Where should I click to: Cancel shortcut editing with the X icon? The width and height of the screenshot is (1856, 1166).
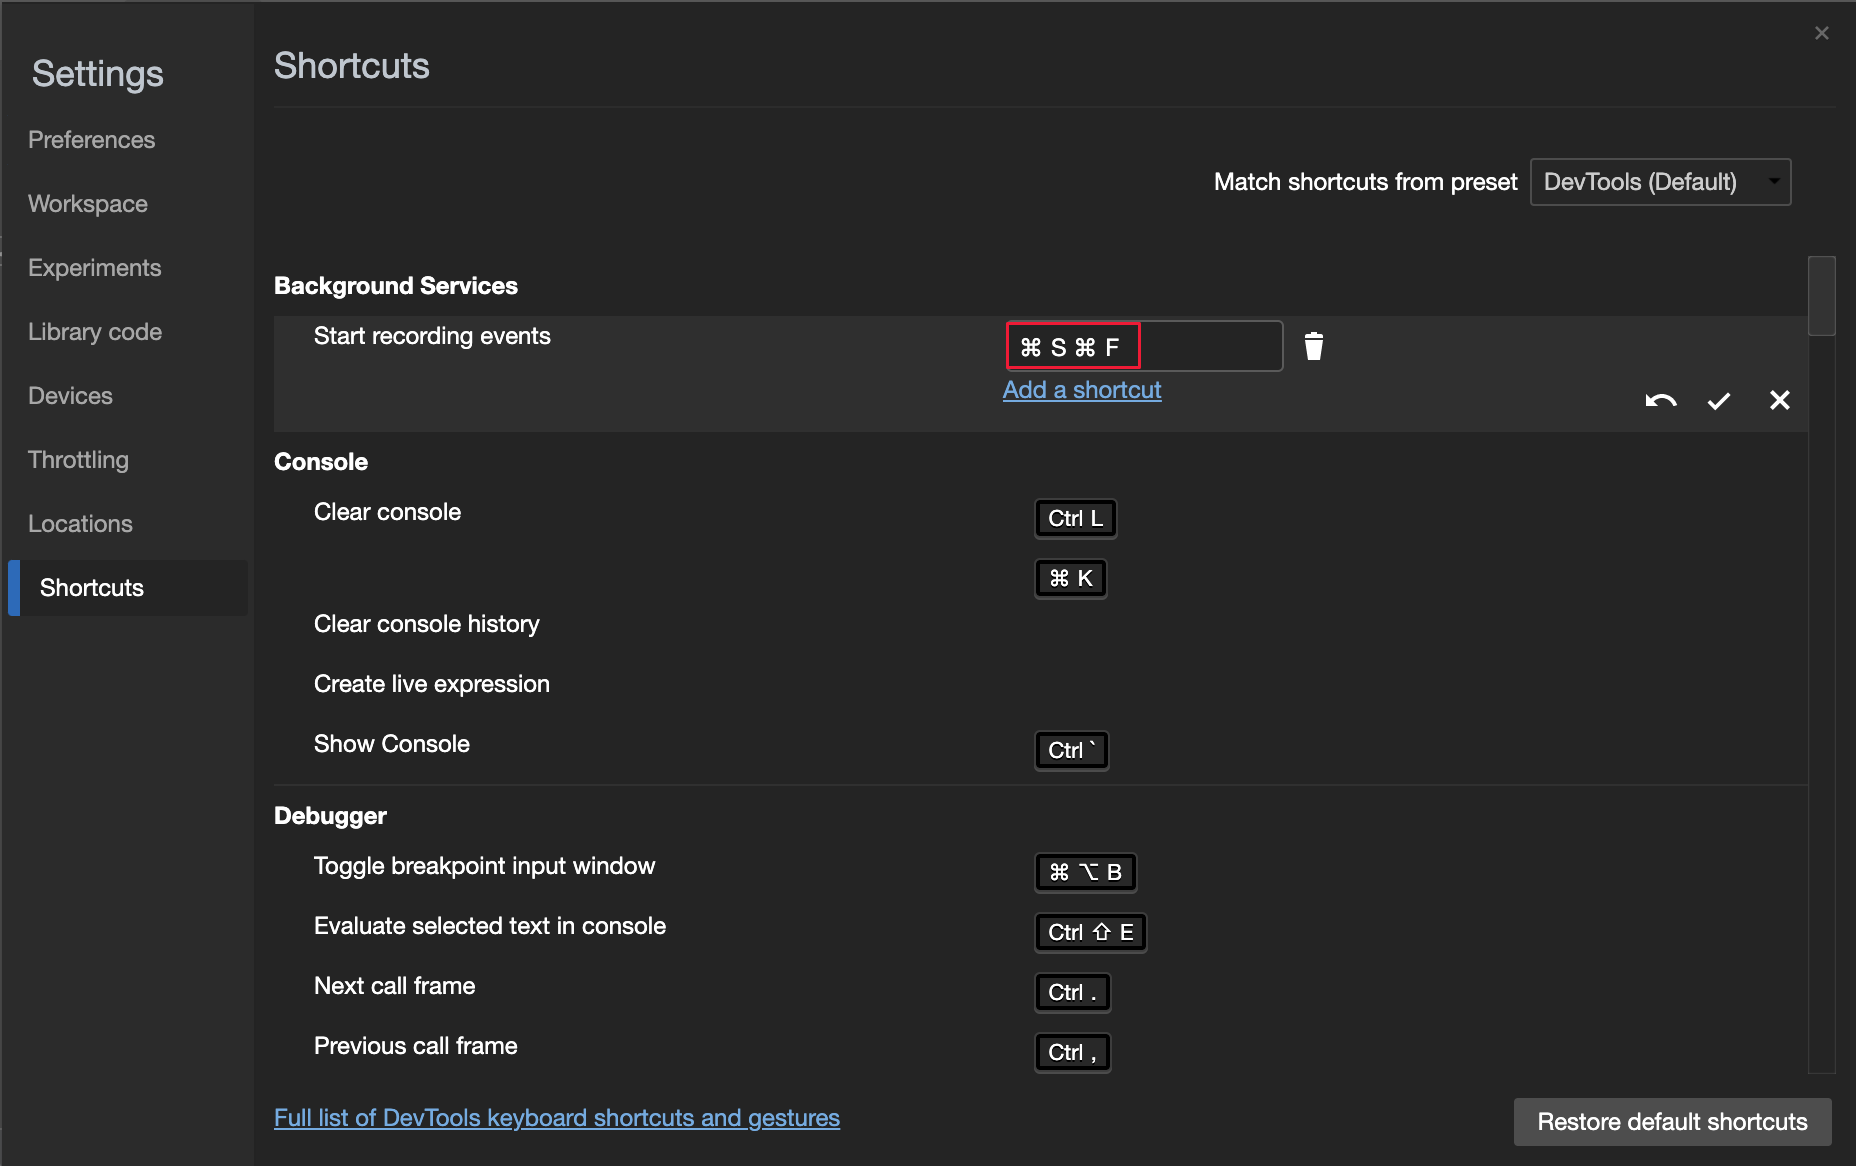[x=1779, y=401]
